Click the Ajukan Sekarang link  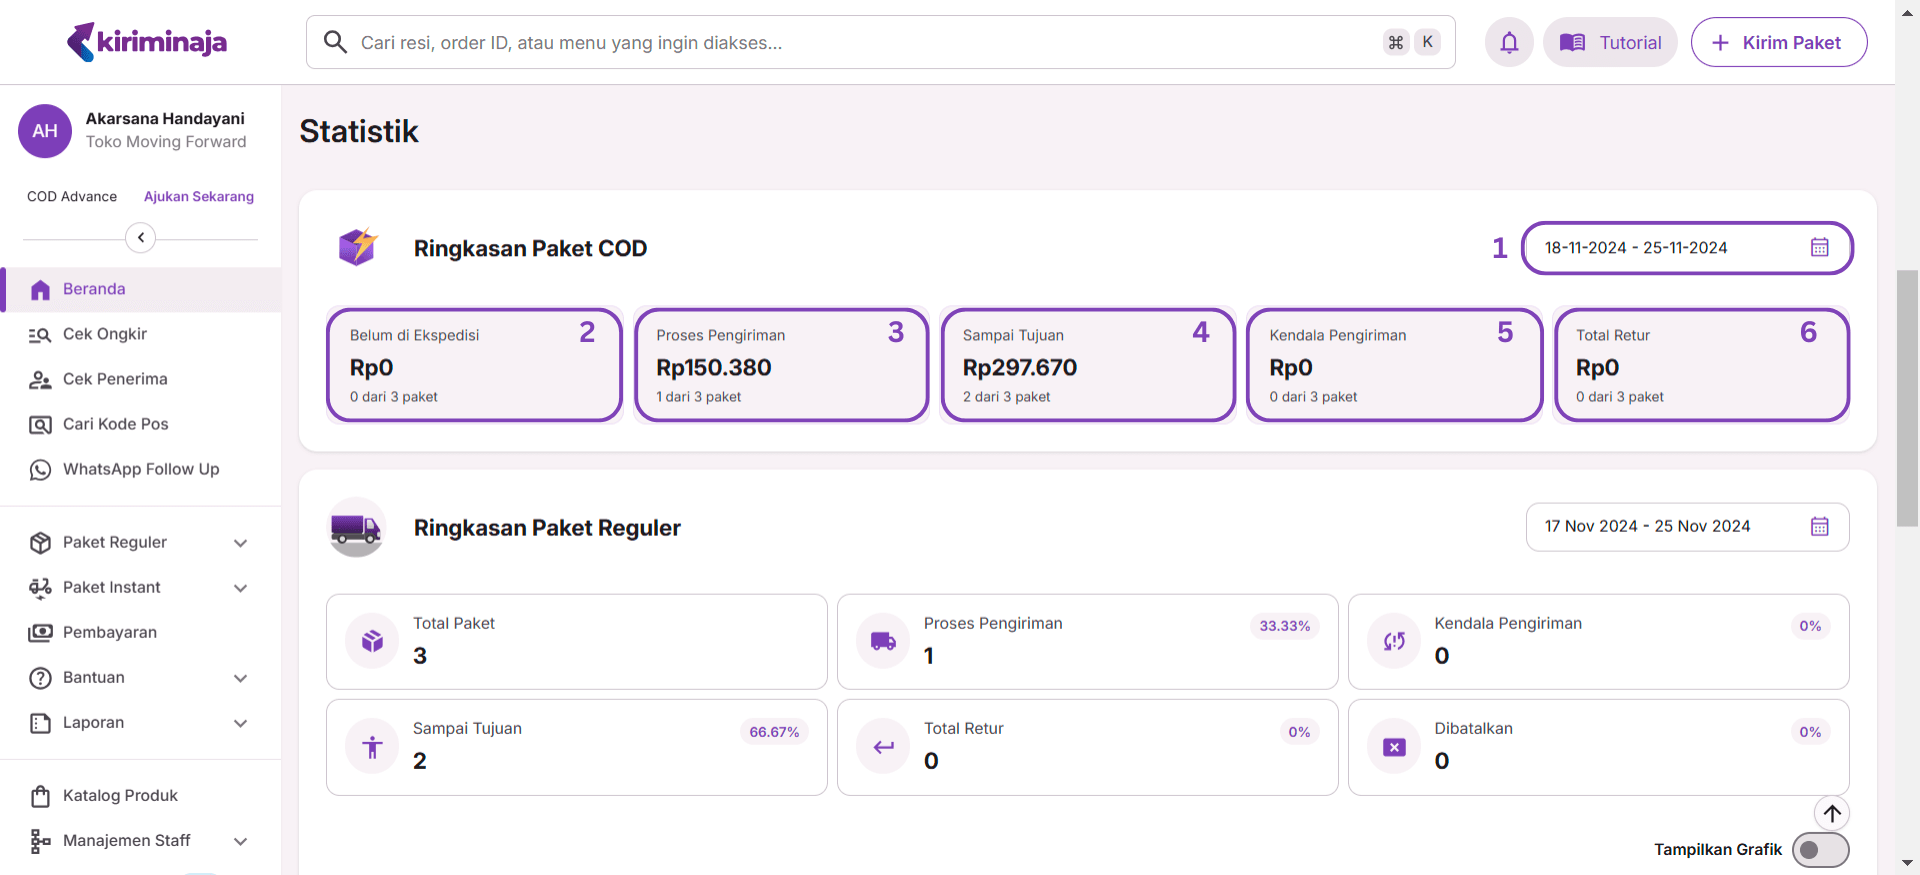point(199,197)
